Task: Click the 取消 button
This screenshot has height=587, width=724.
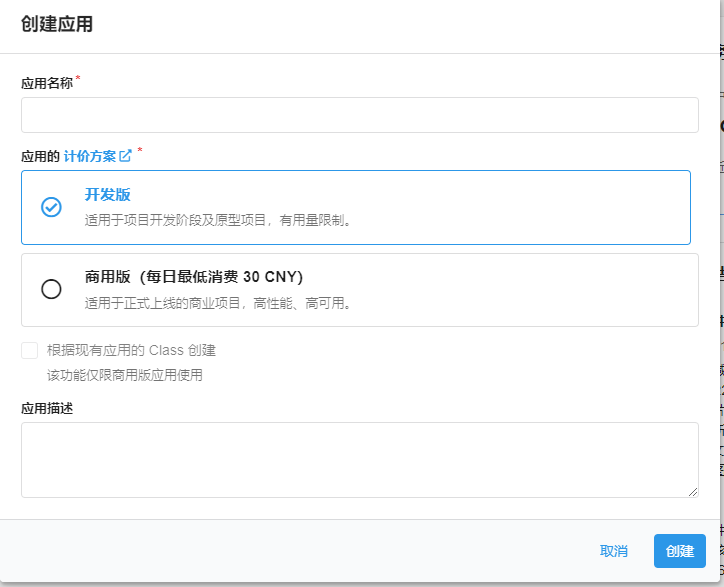Action: pyautogui.click(x=614, y=551)
